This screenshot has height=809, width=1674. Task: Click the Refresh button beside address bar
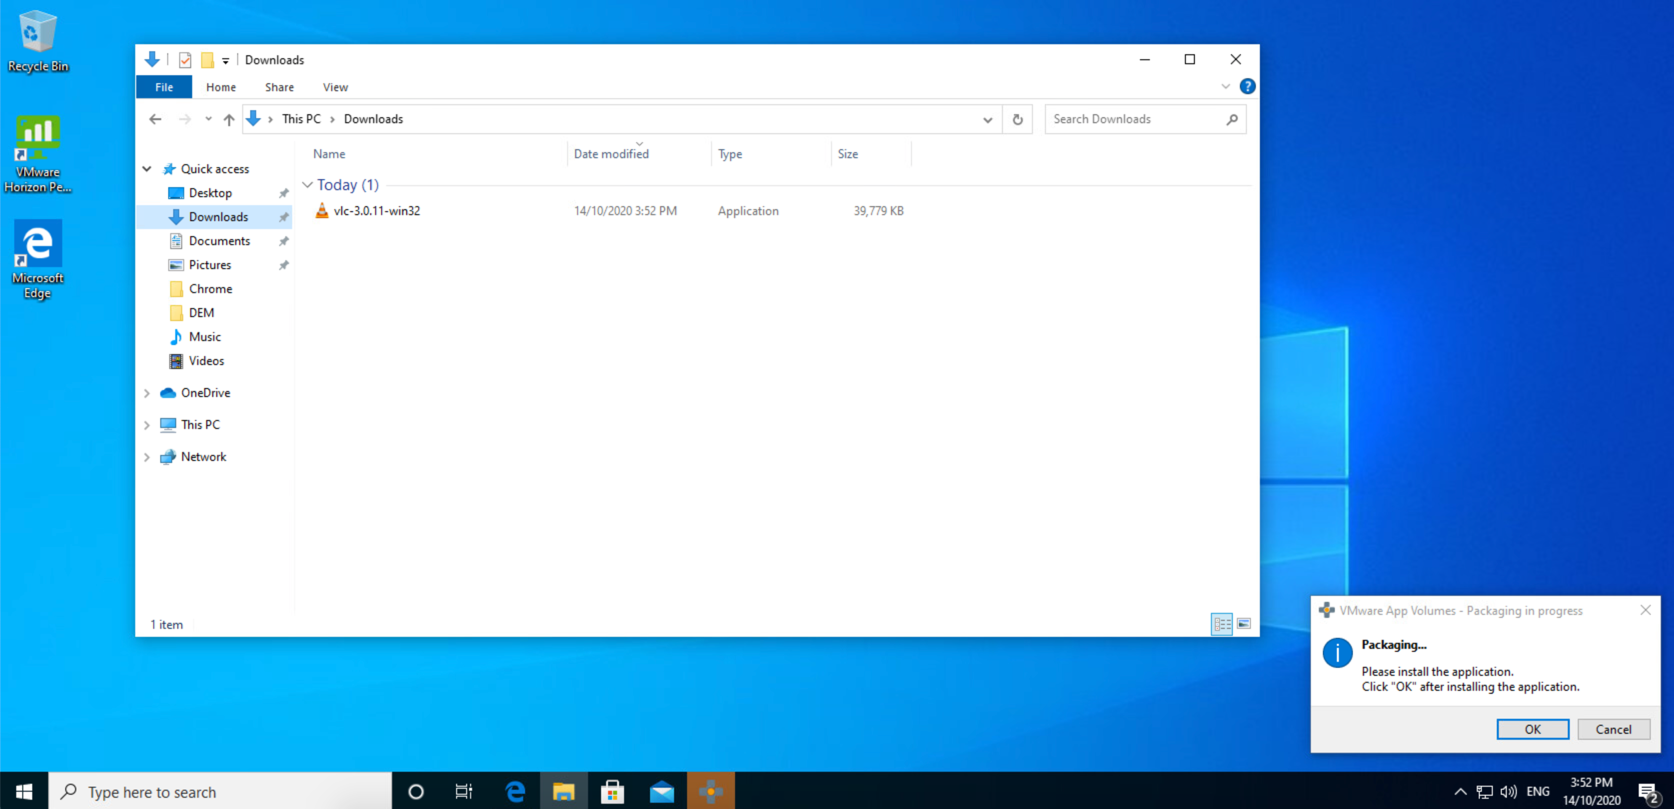click(x=1017, y=119)
